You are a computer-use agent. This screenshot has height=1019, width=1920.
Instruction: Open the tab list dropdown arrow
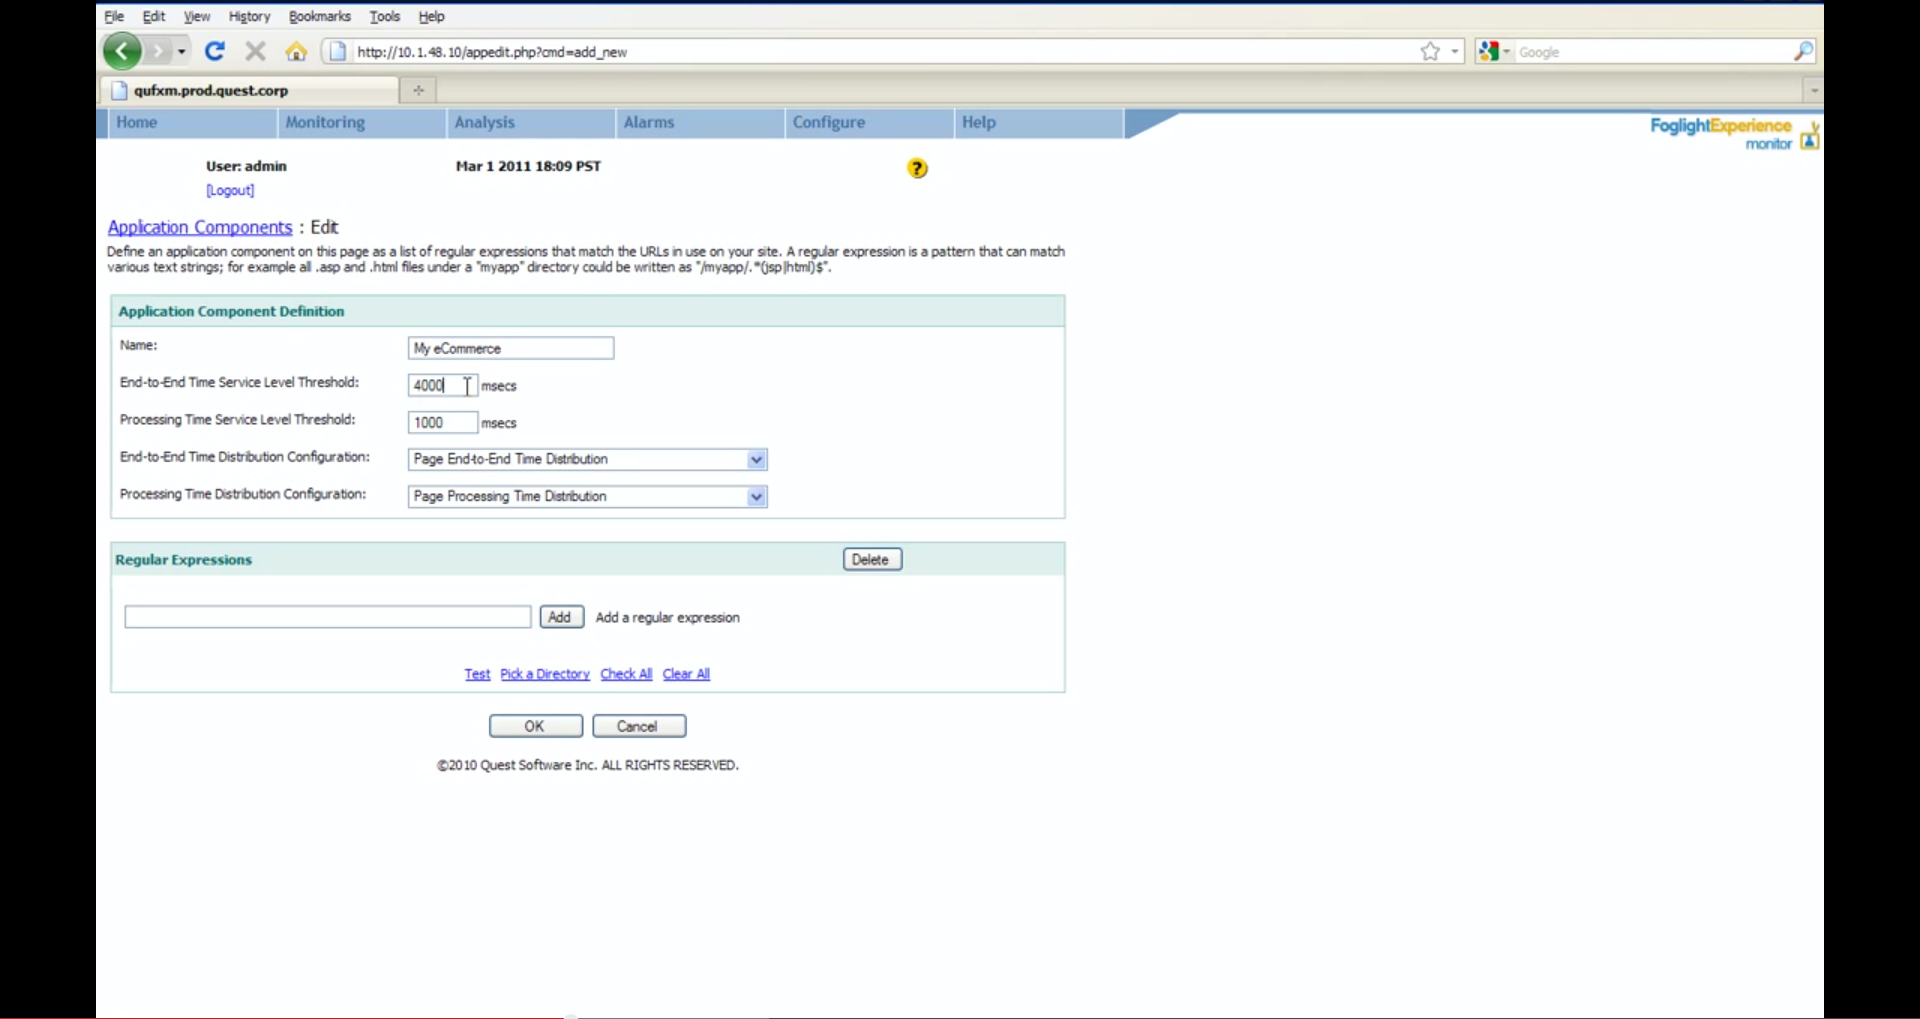pyautogui.click(x=1813, y=90)
